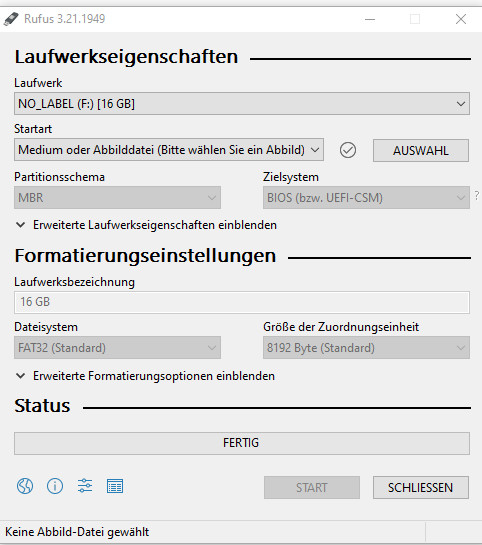This screenshot has width=482, height=545.
Task: Open the Zielsystem BIOS dropdown
Action: (366, 197)
